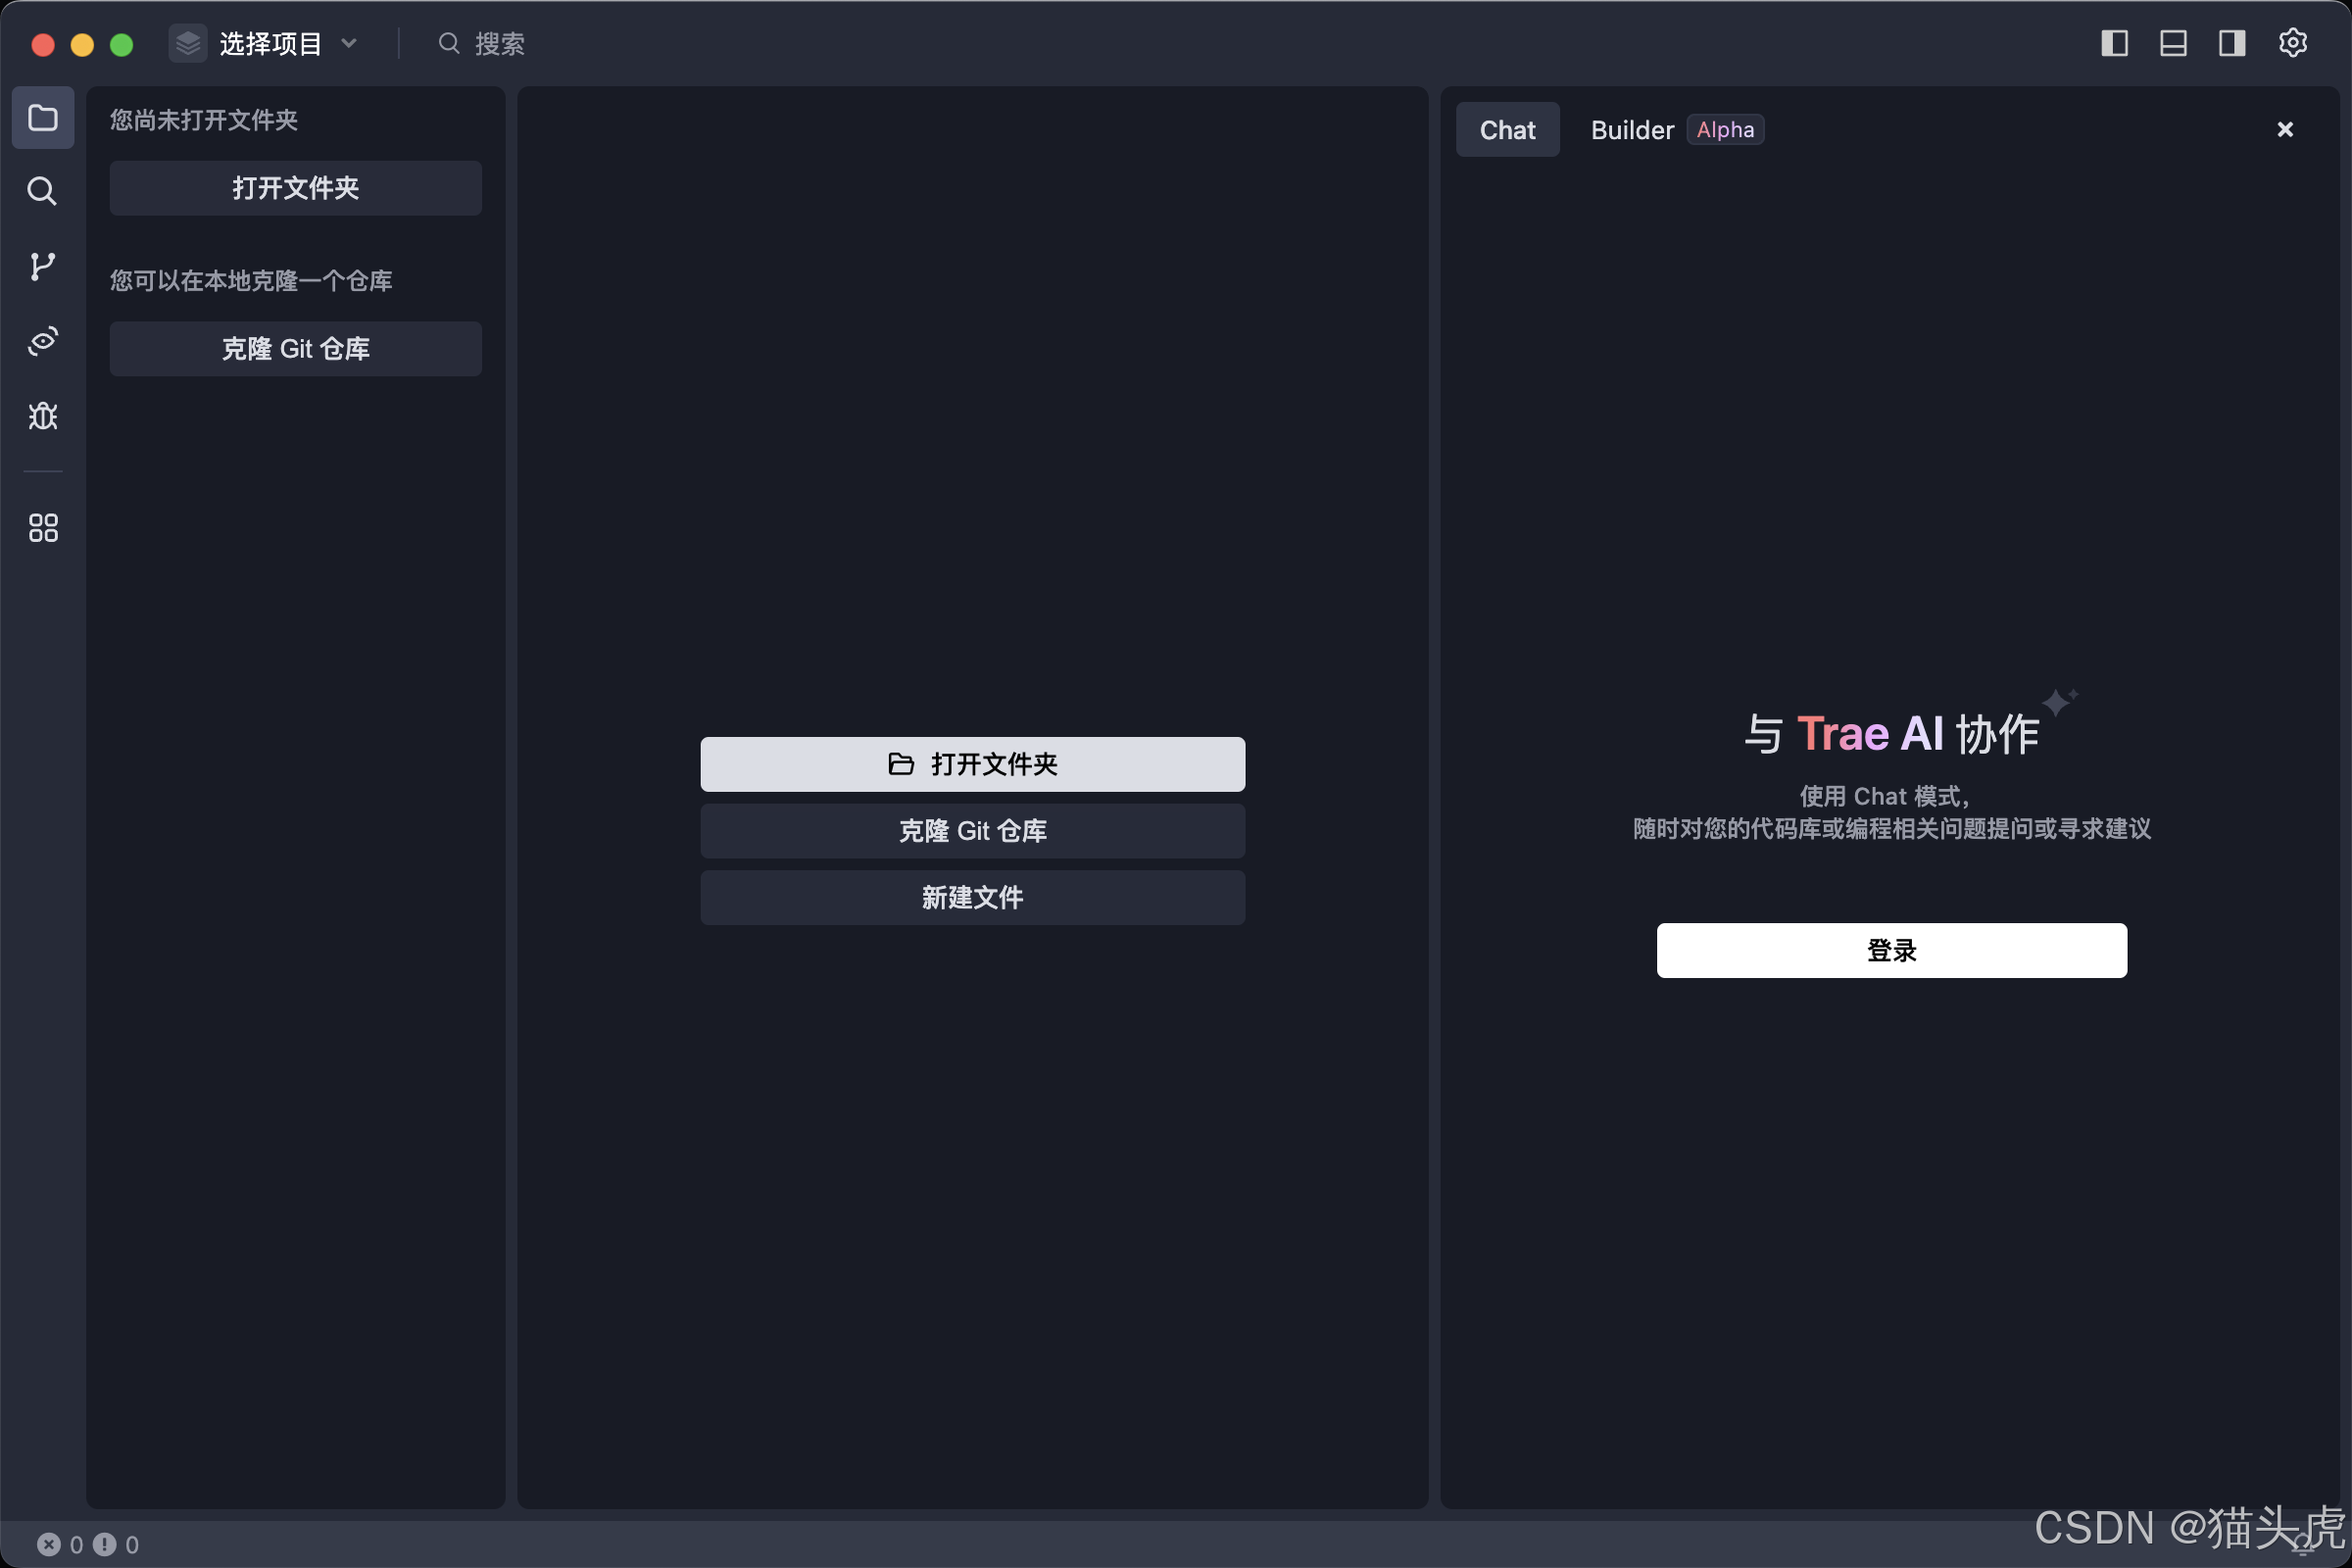Switch to the Chat tab

1507,130
